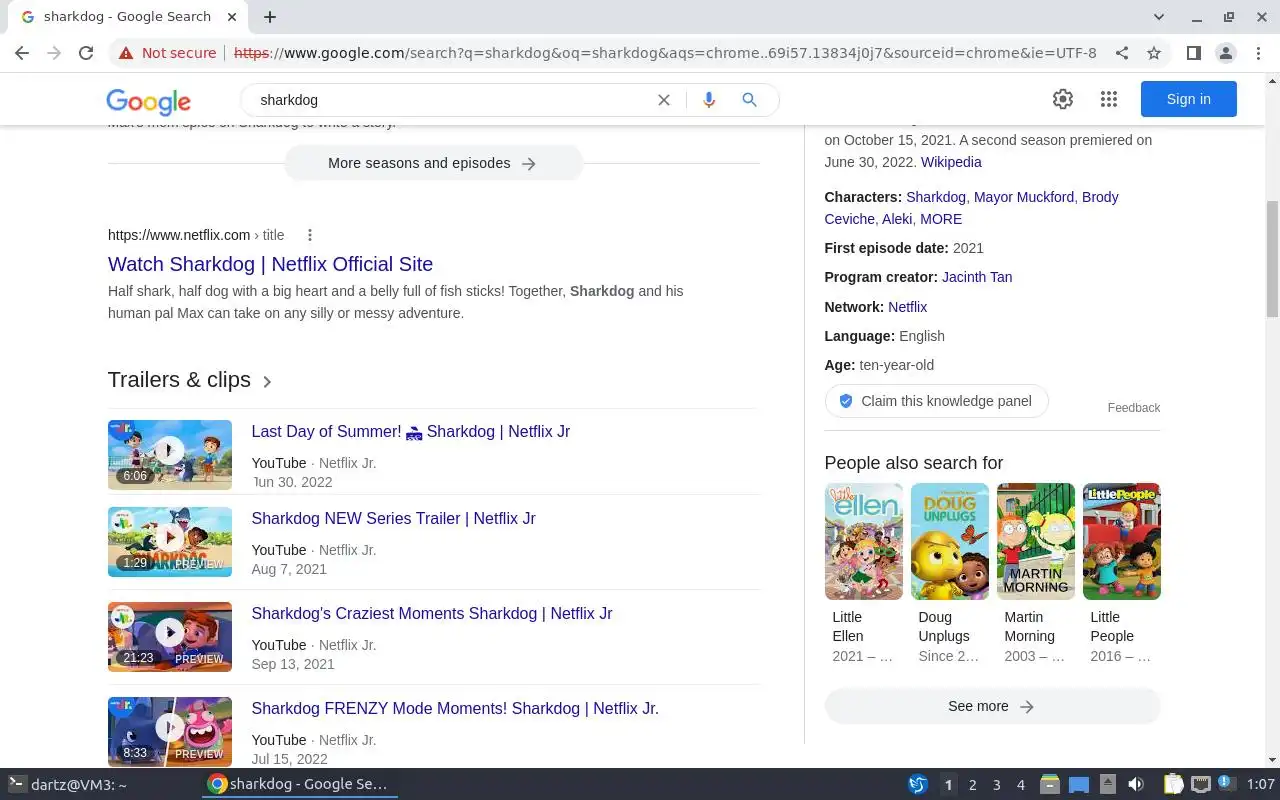Viewport: 1280px width, 800px height.
Task: Click the page vertical scrollbar
Action: coord(1272,258)
